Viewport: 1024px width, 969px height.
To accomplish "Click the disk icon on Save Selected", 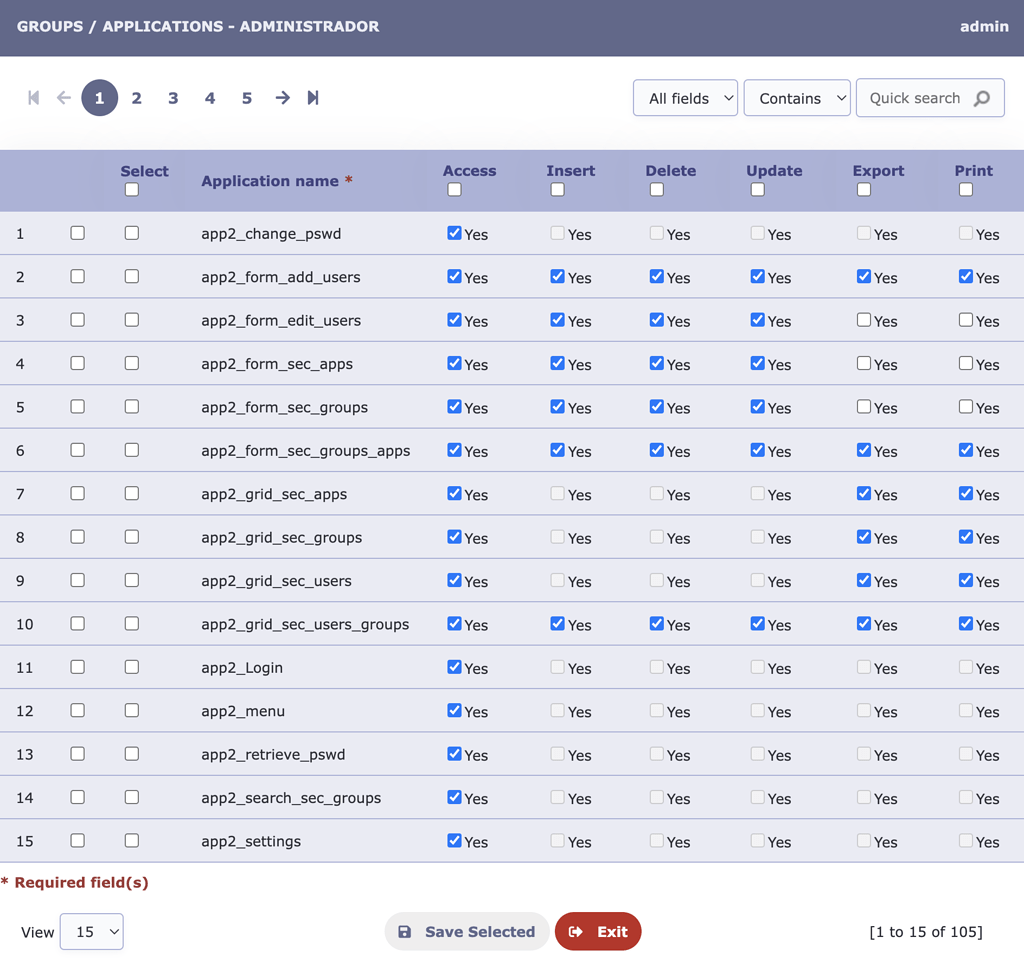I will (x=405, y=931).
